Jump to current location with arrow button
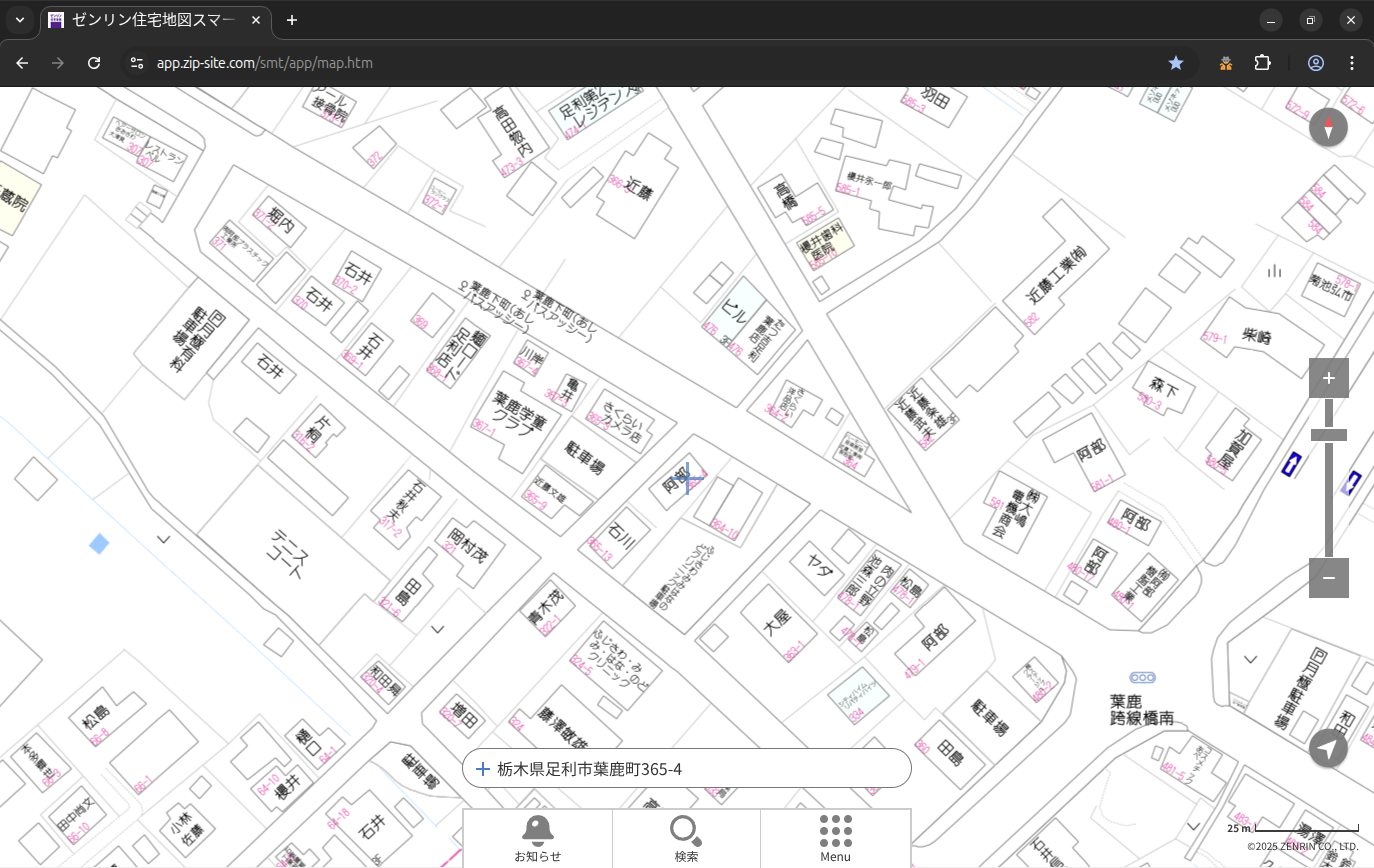This screenshot has width=1374, height=868. (1328, 748)
